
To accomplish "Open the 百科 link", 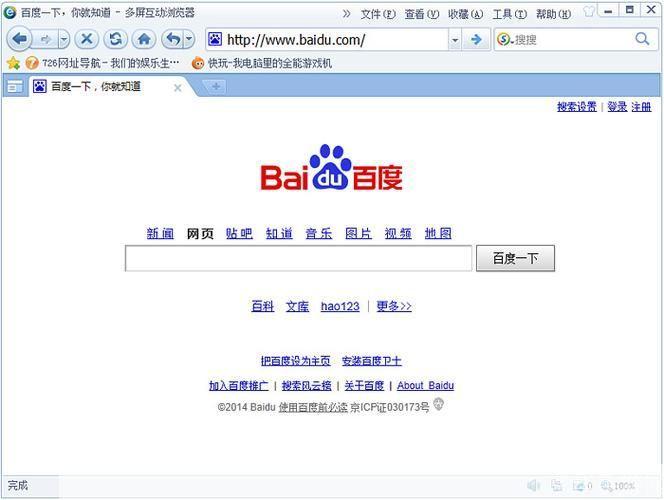I will click(263, 306).
